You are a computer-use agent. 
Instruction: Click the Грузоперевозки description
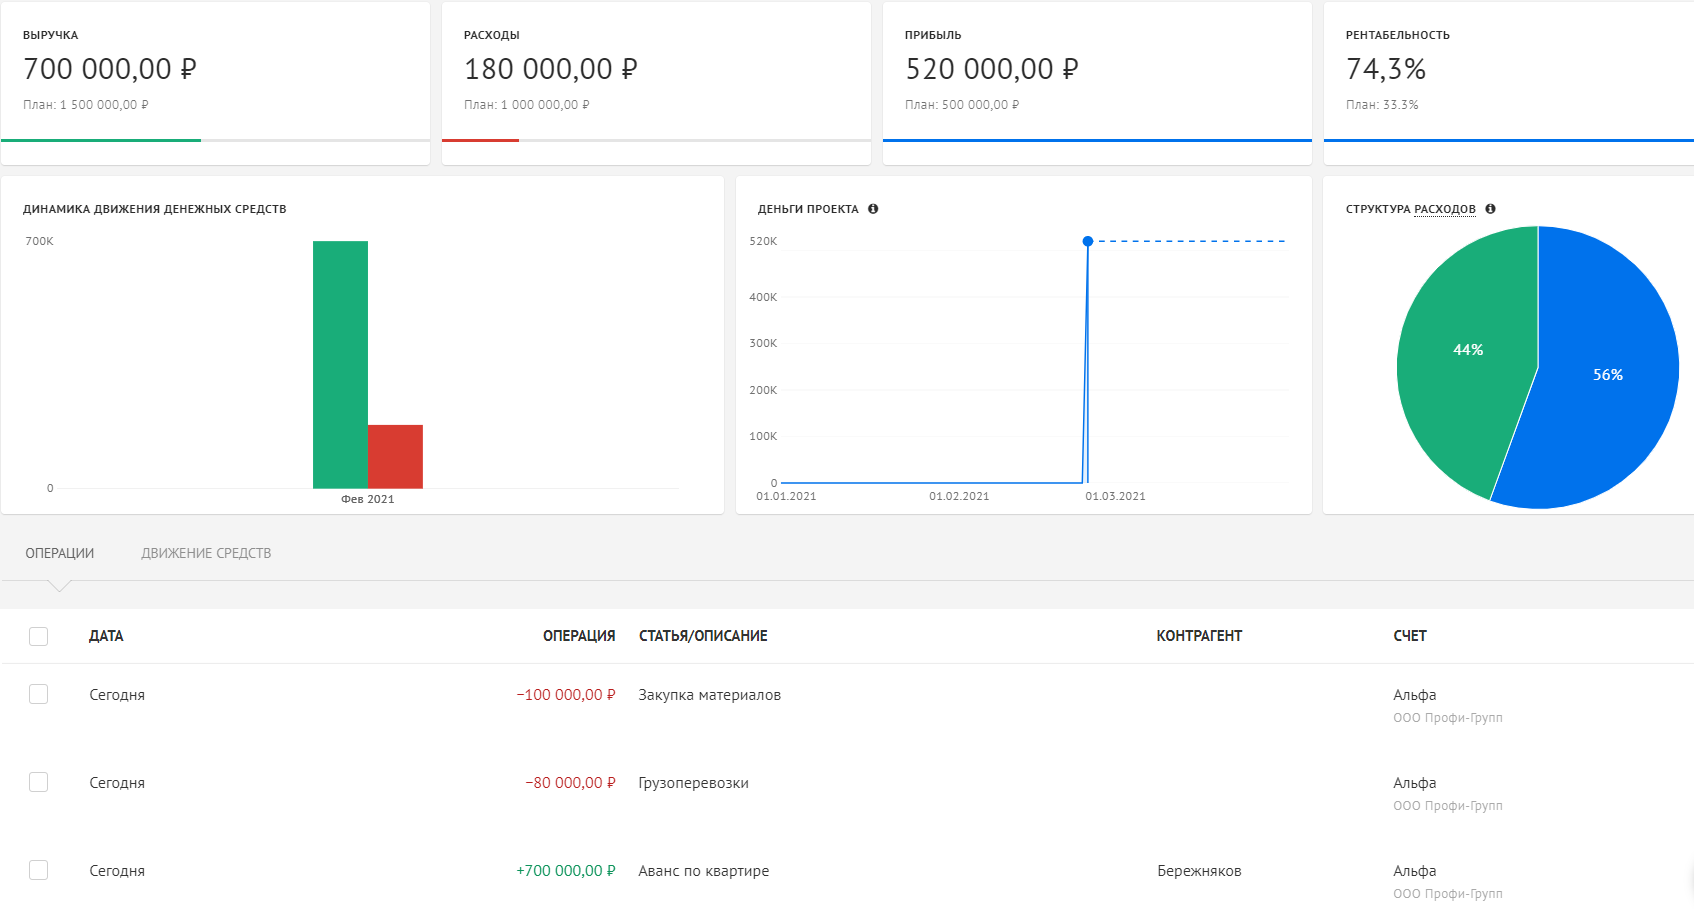click(694, 783)
